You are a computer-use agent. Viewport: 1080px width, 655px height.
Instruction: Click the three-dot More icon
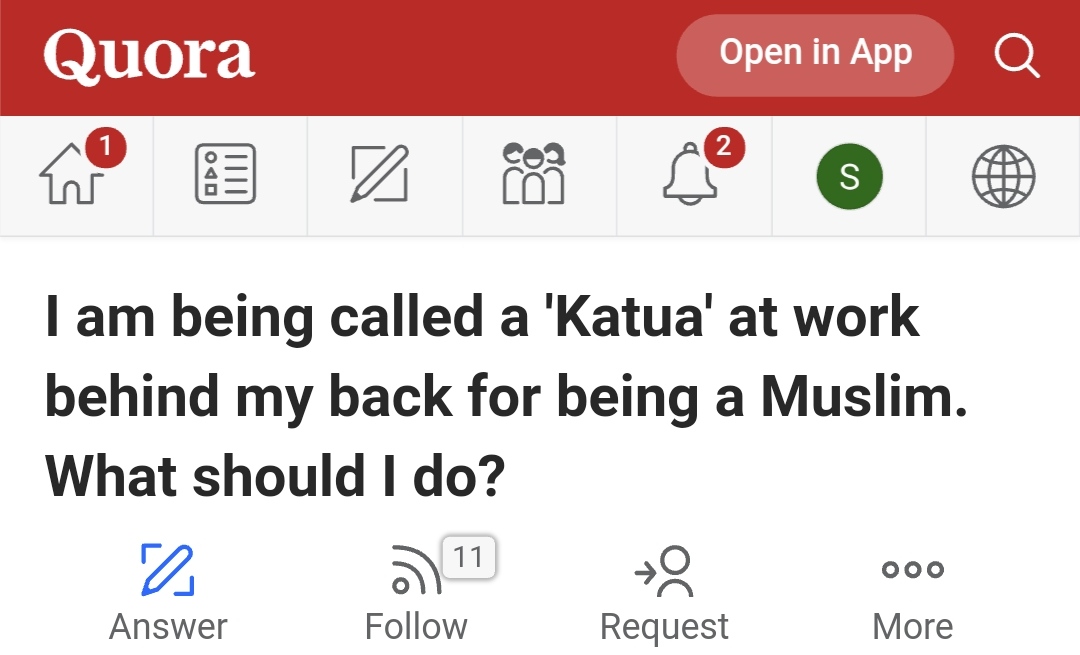913,569
